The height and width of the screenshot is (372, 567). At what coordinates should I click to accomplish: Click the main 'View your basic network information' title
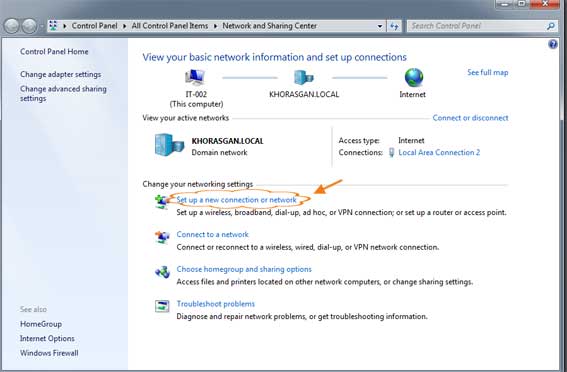[x=274, y=57]
